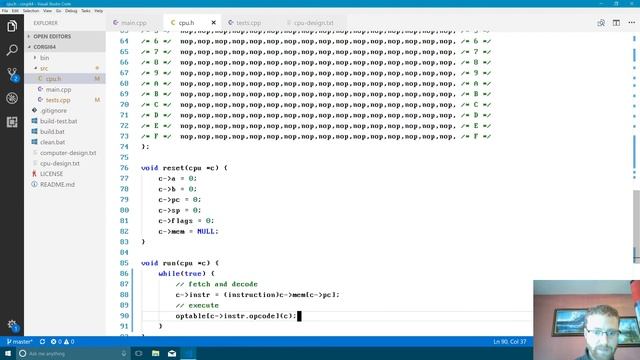Open Task View on the taskbar
The width and height of the screenshot is (640, 360).
139,353
